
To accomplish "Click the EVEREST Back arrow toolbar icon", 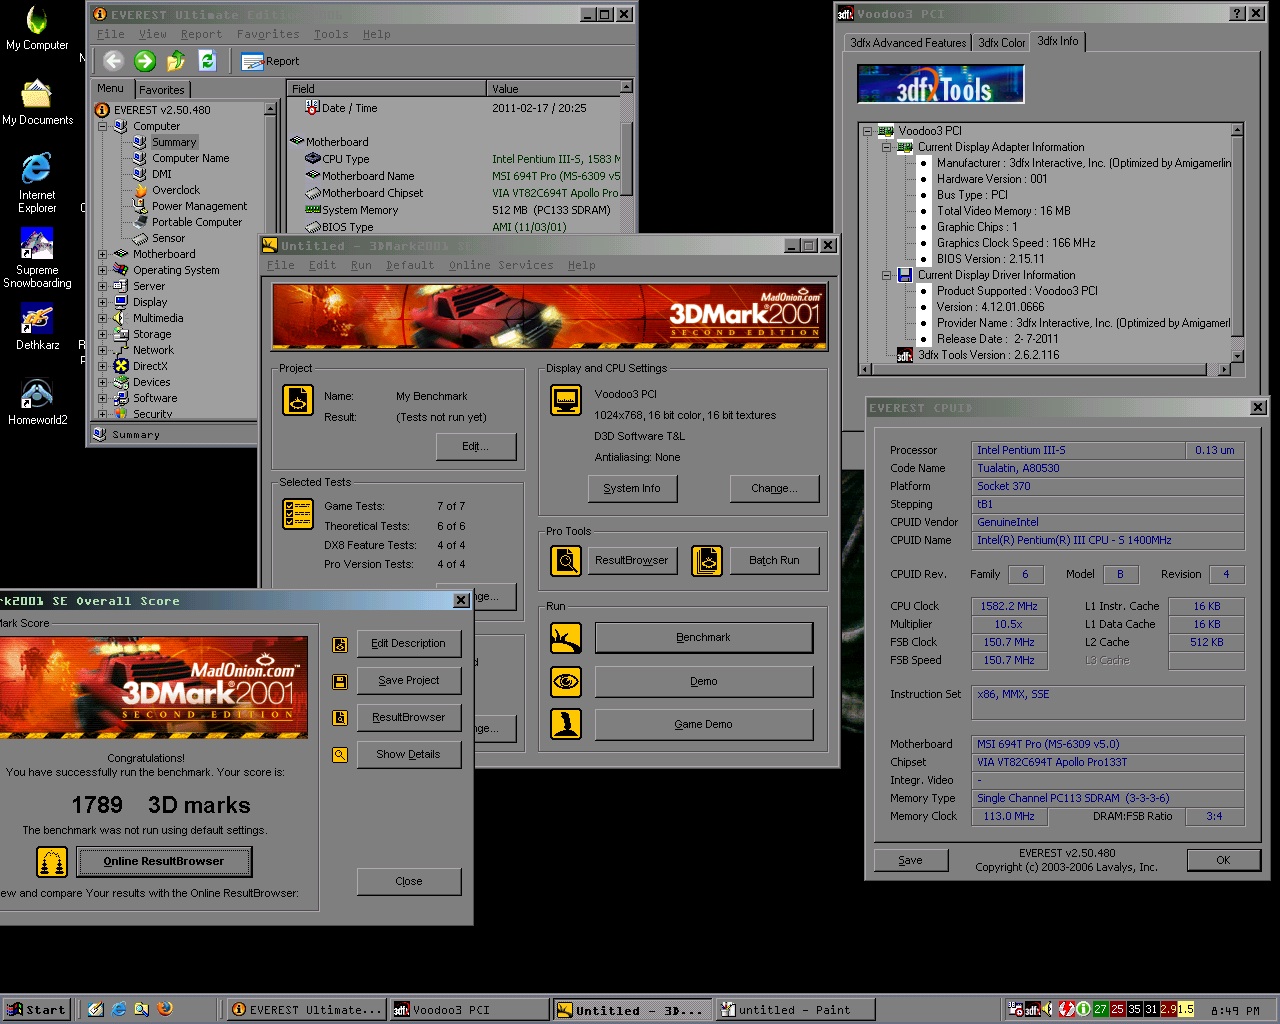I will click(113, 61).
